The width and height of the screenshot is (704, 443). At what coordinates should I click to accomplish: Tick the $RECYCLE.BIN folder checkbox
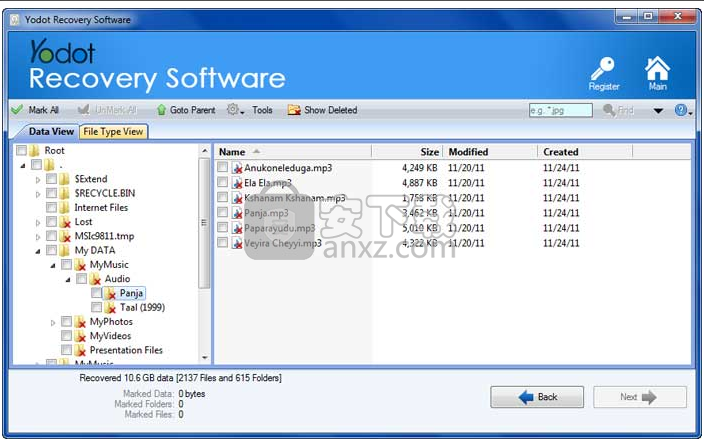click(52, 193)
